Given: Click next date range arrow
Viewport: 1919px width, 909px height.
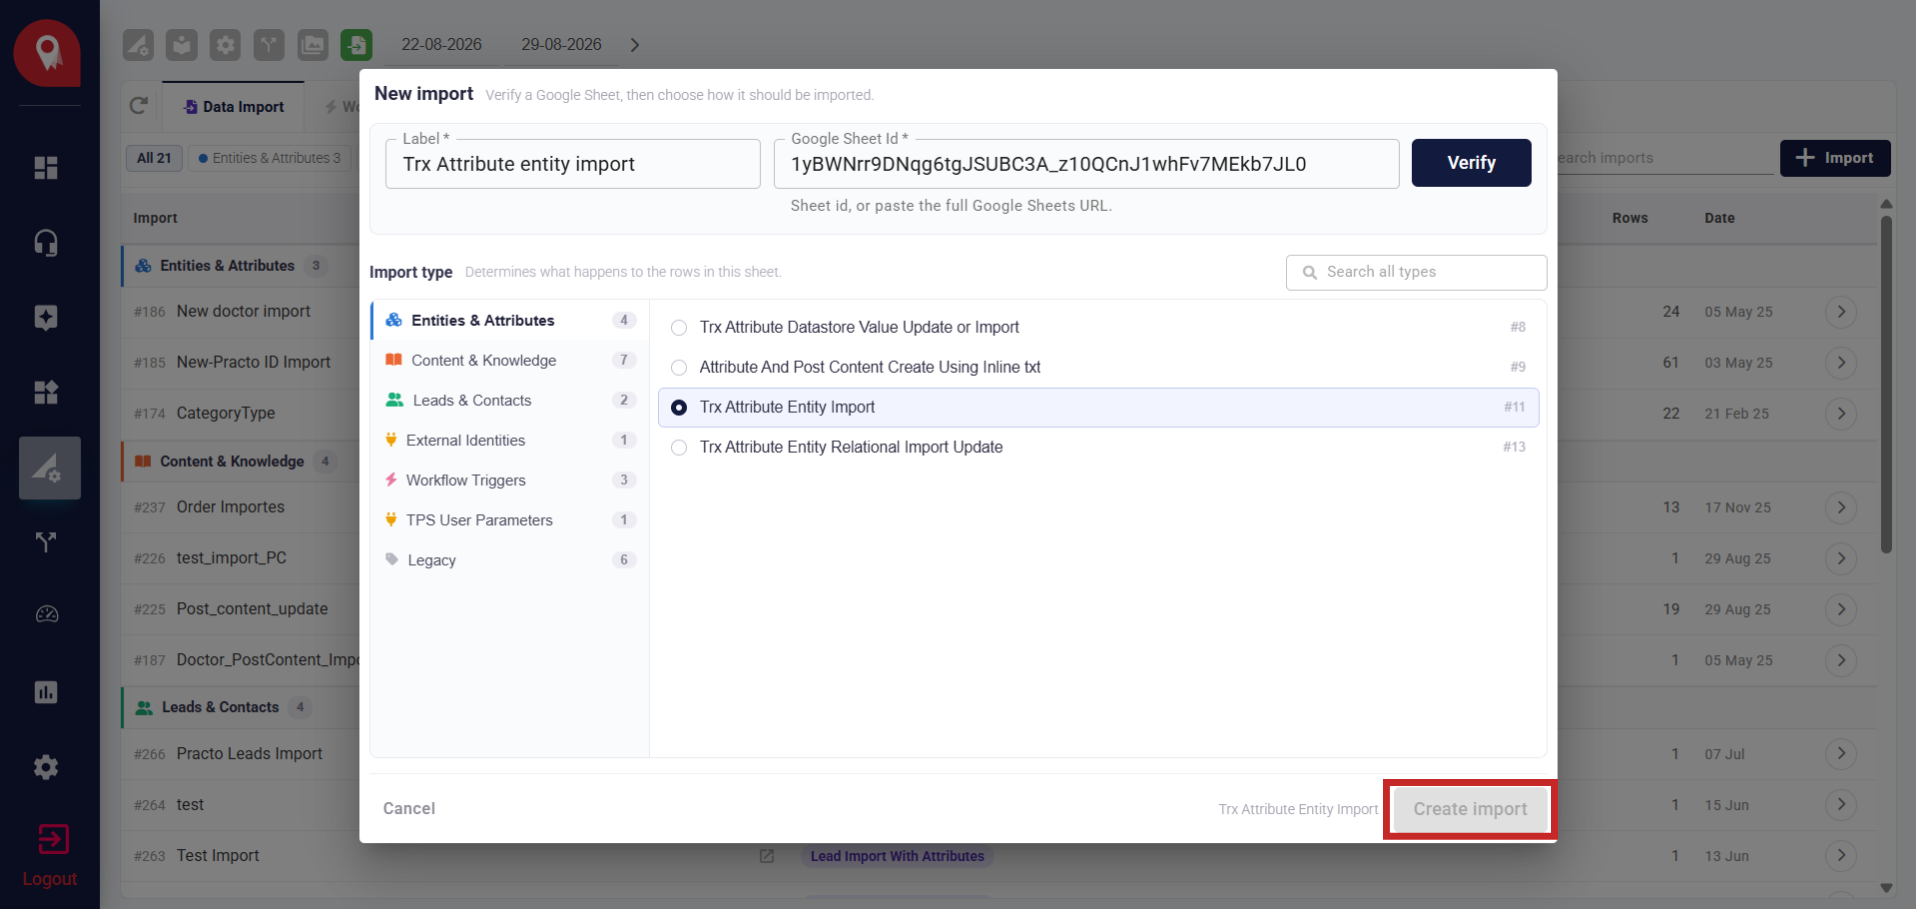Looking at the screenshot, I should point(635,45).
